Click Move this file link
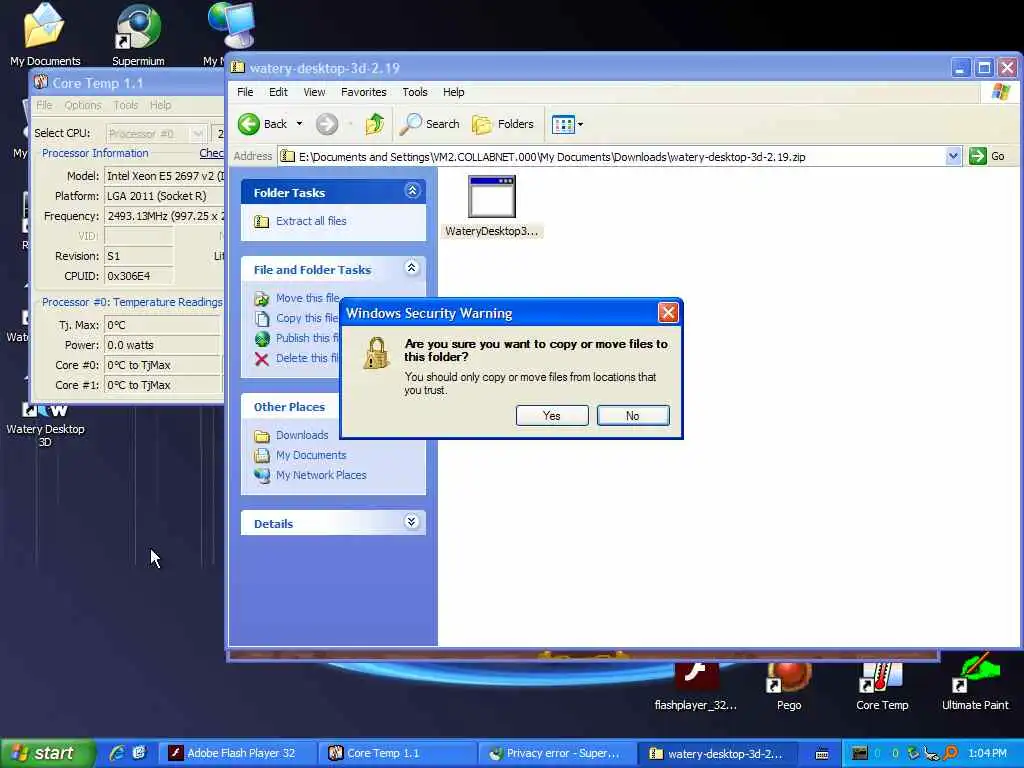 pyautogui.click(x=307, y=298)
